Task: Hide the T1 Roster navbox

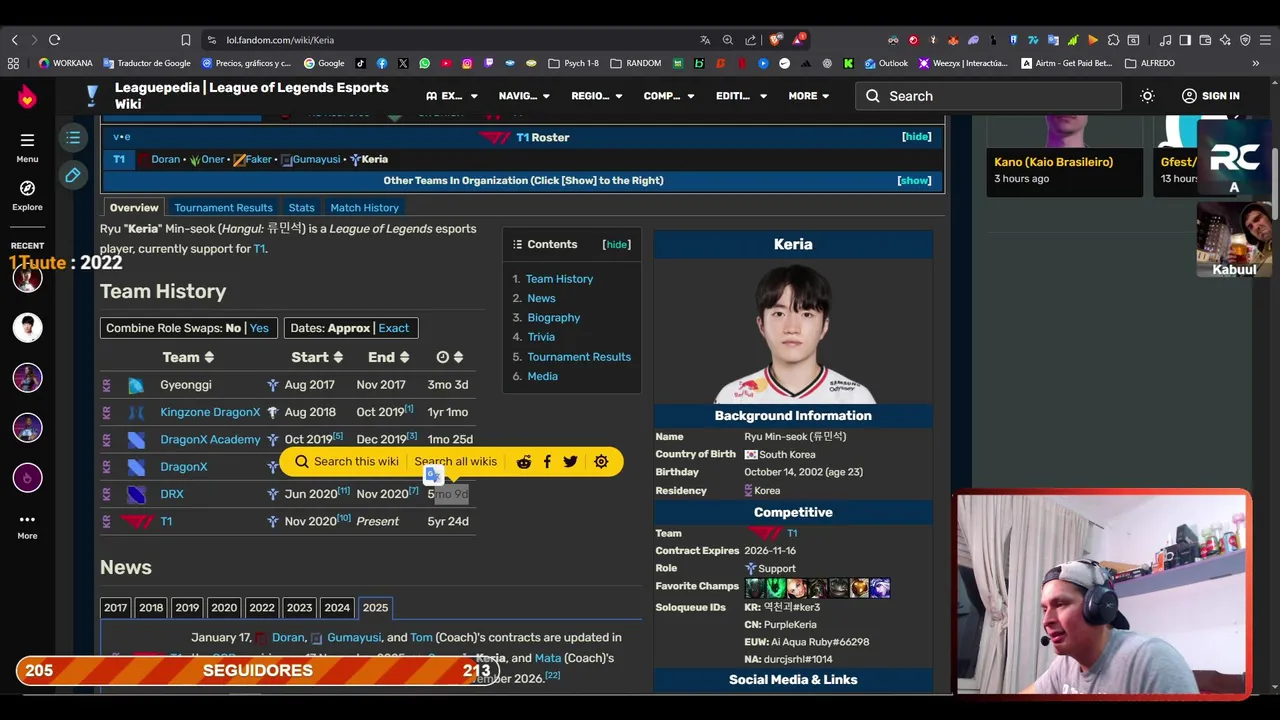Action: [916, 137]
